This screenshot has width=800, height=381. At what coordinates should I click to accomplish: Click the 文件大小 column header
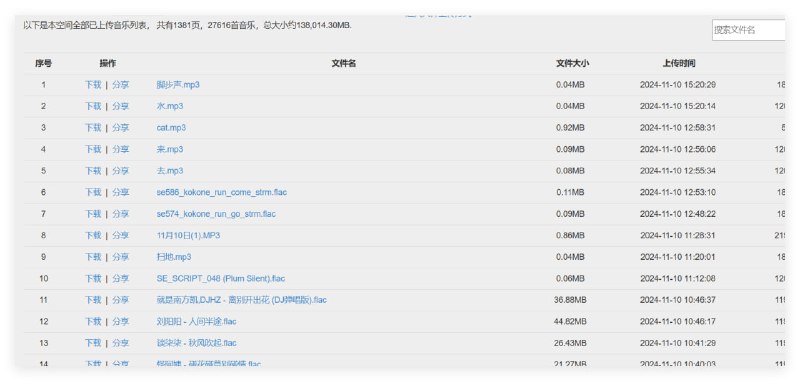[x=572, y=63]
